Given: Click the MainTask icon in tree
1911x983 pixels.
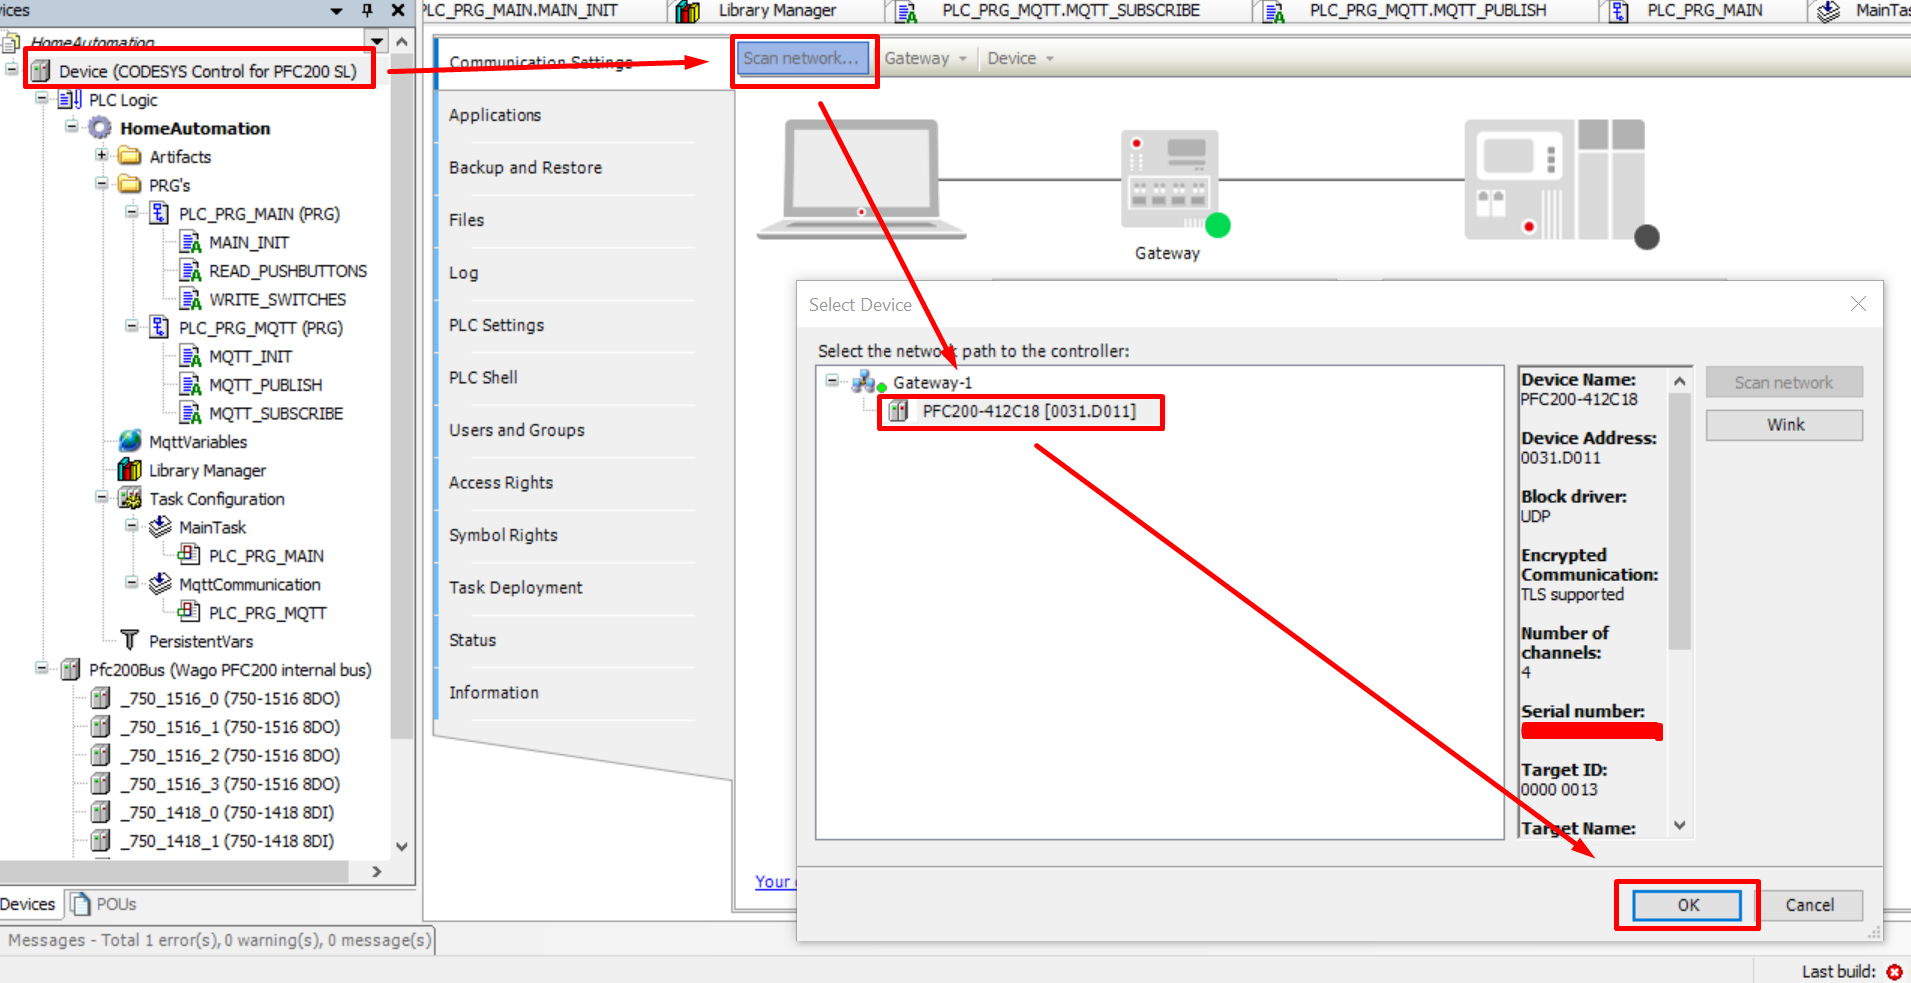Looking at the screenshot, I should (160, 527).
